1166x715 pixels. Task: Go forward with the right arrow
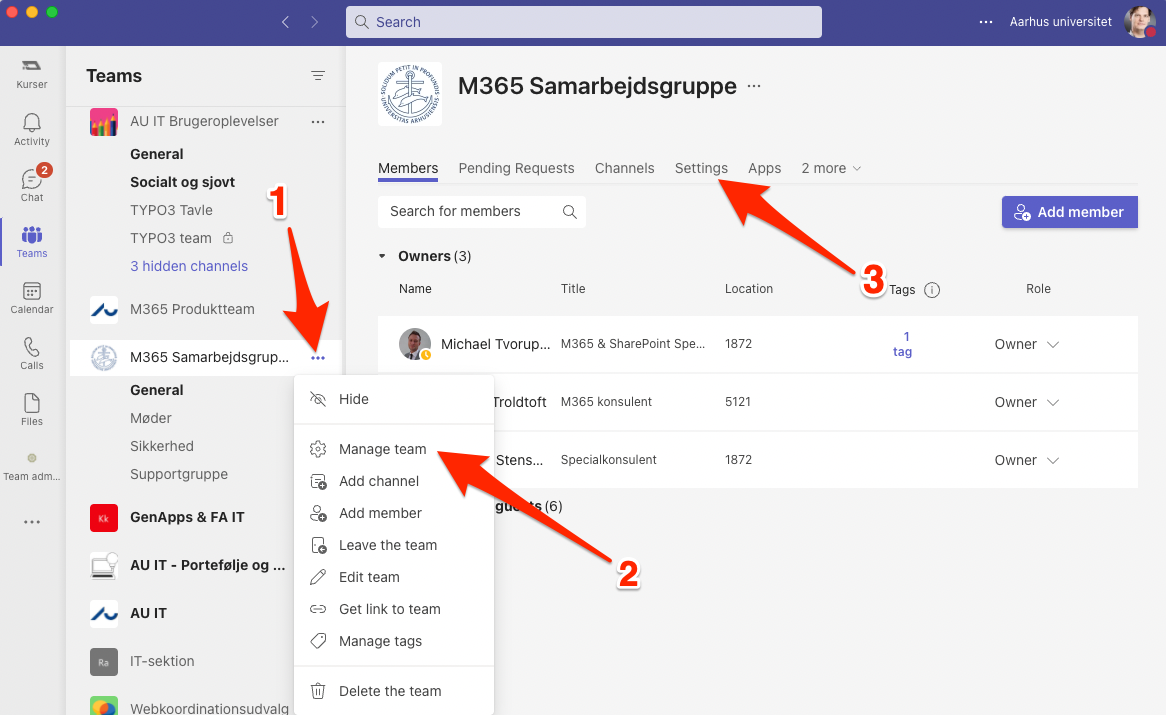click(x=315, y=22)
